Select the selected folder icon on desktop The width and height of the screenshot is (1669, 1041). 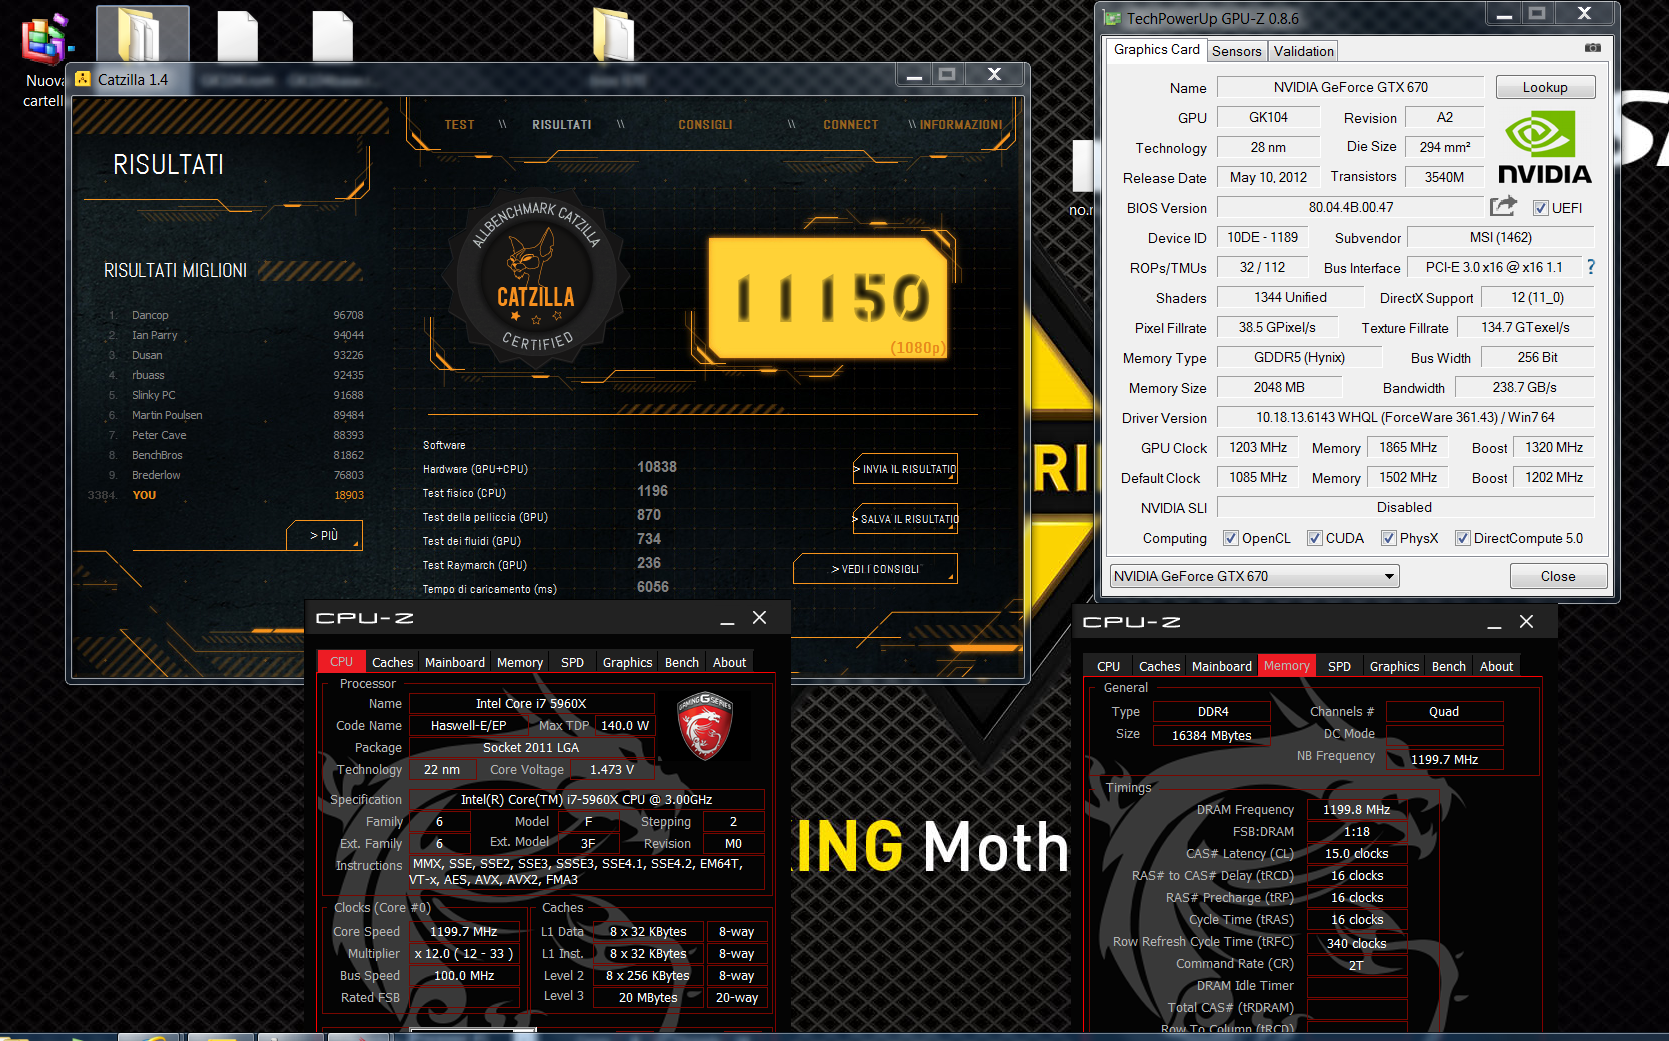point(141,36)
